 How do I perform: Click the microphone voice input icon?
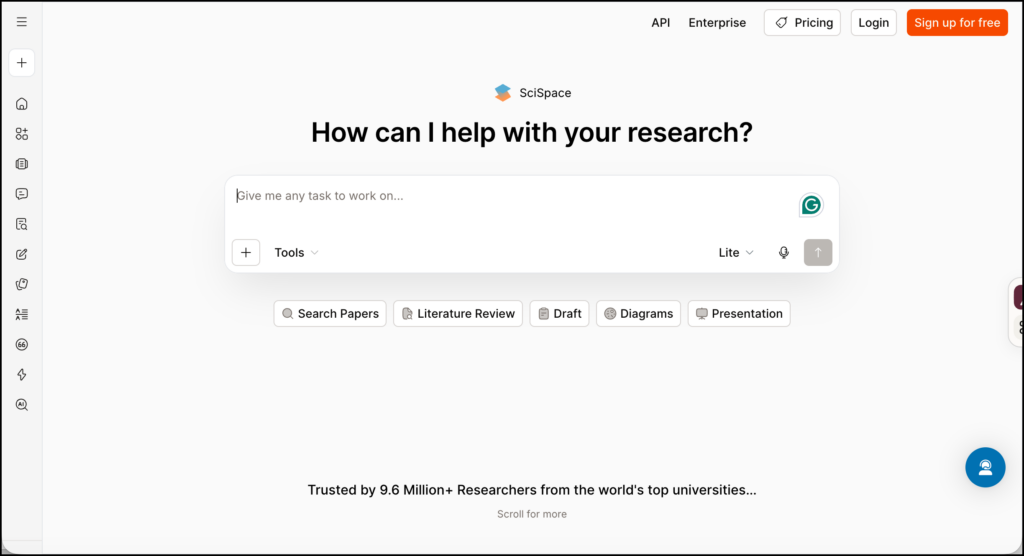pyautogui.click(x=784, y=252)
